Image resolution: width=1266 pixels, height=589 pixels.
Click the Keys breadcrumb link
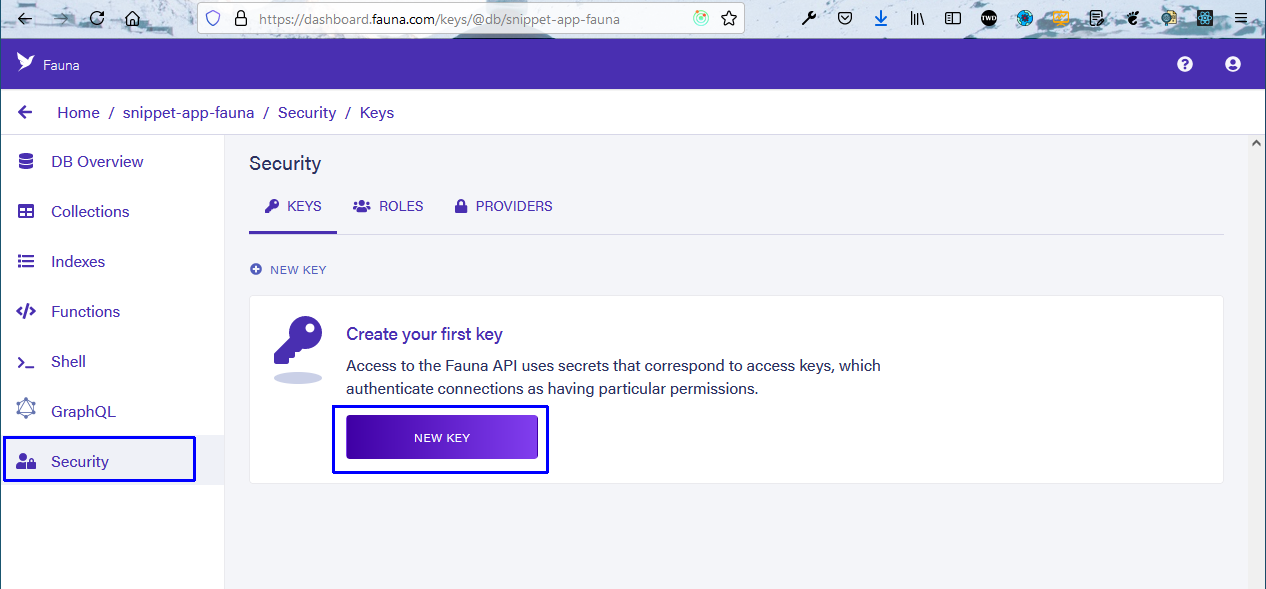coord(377,113)
